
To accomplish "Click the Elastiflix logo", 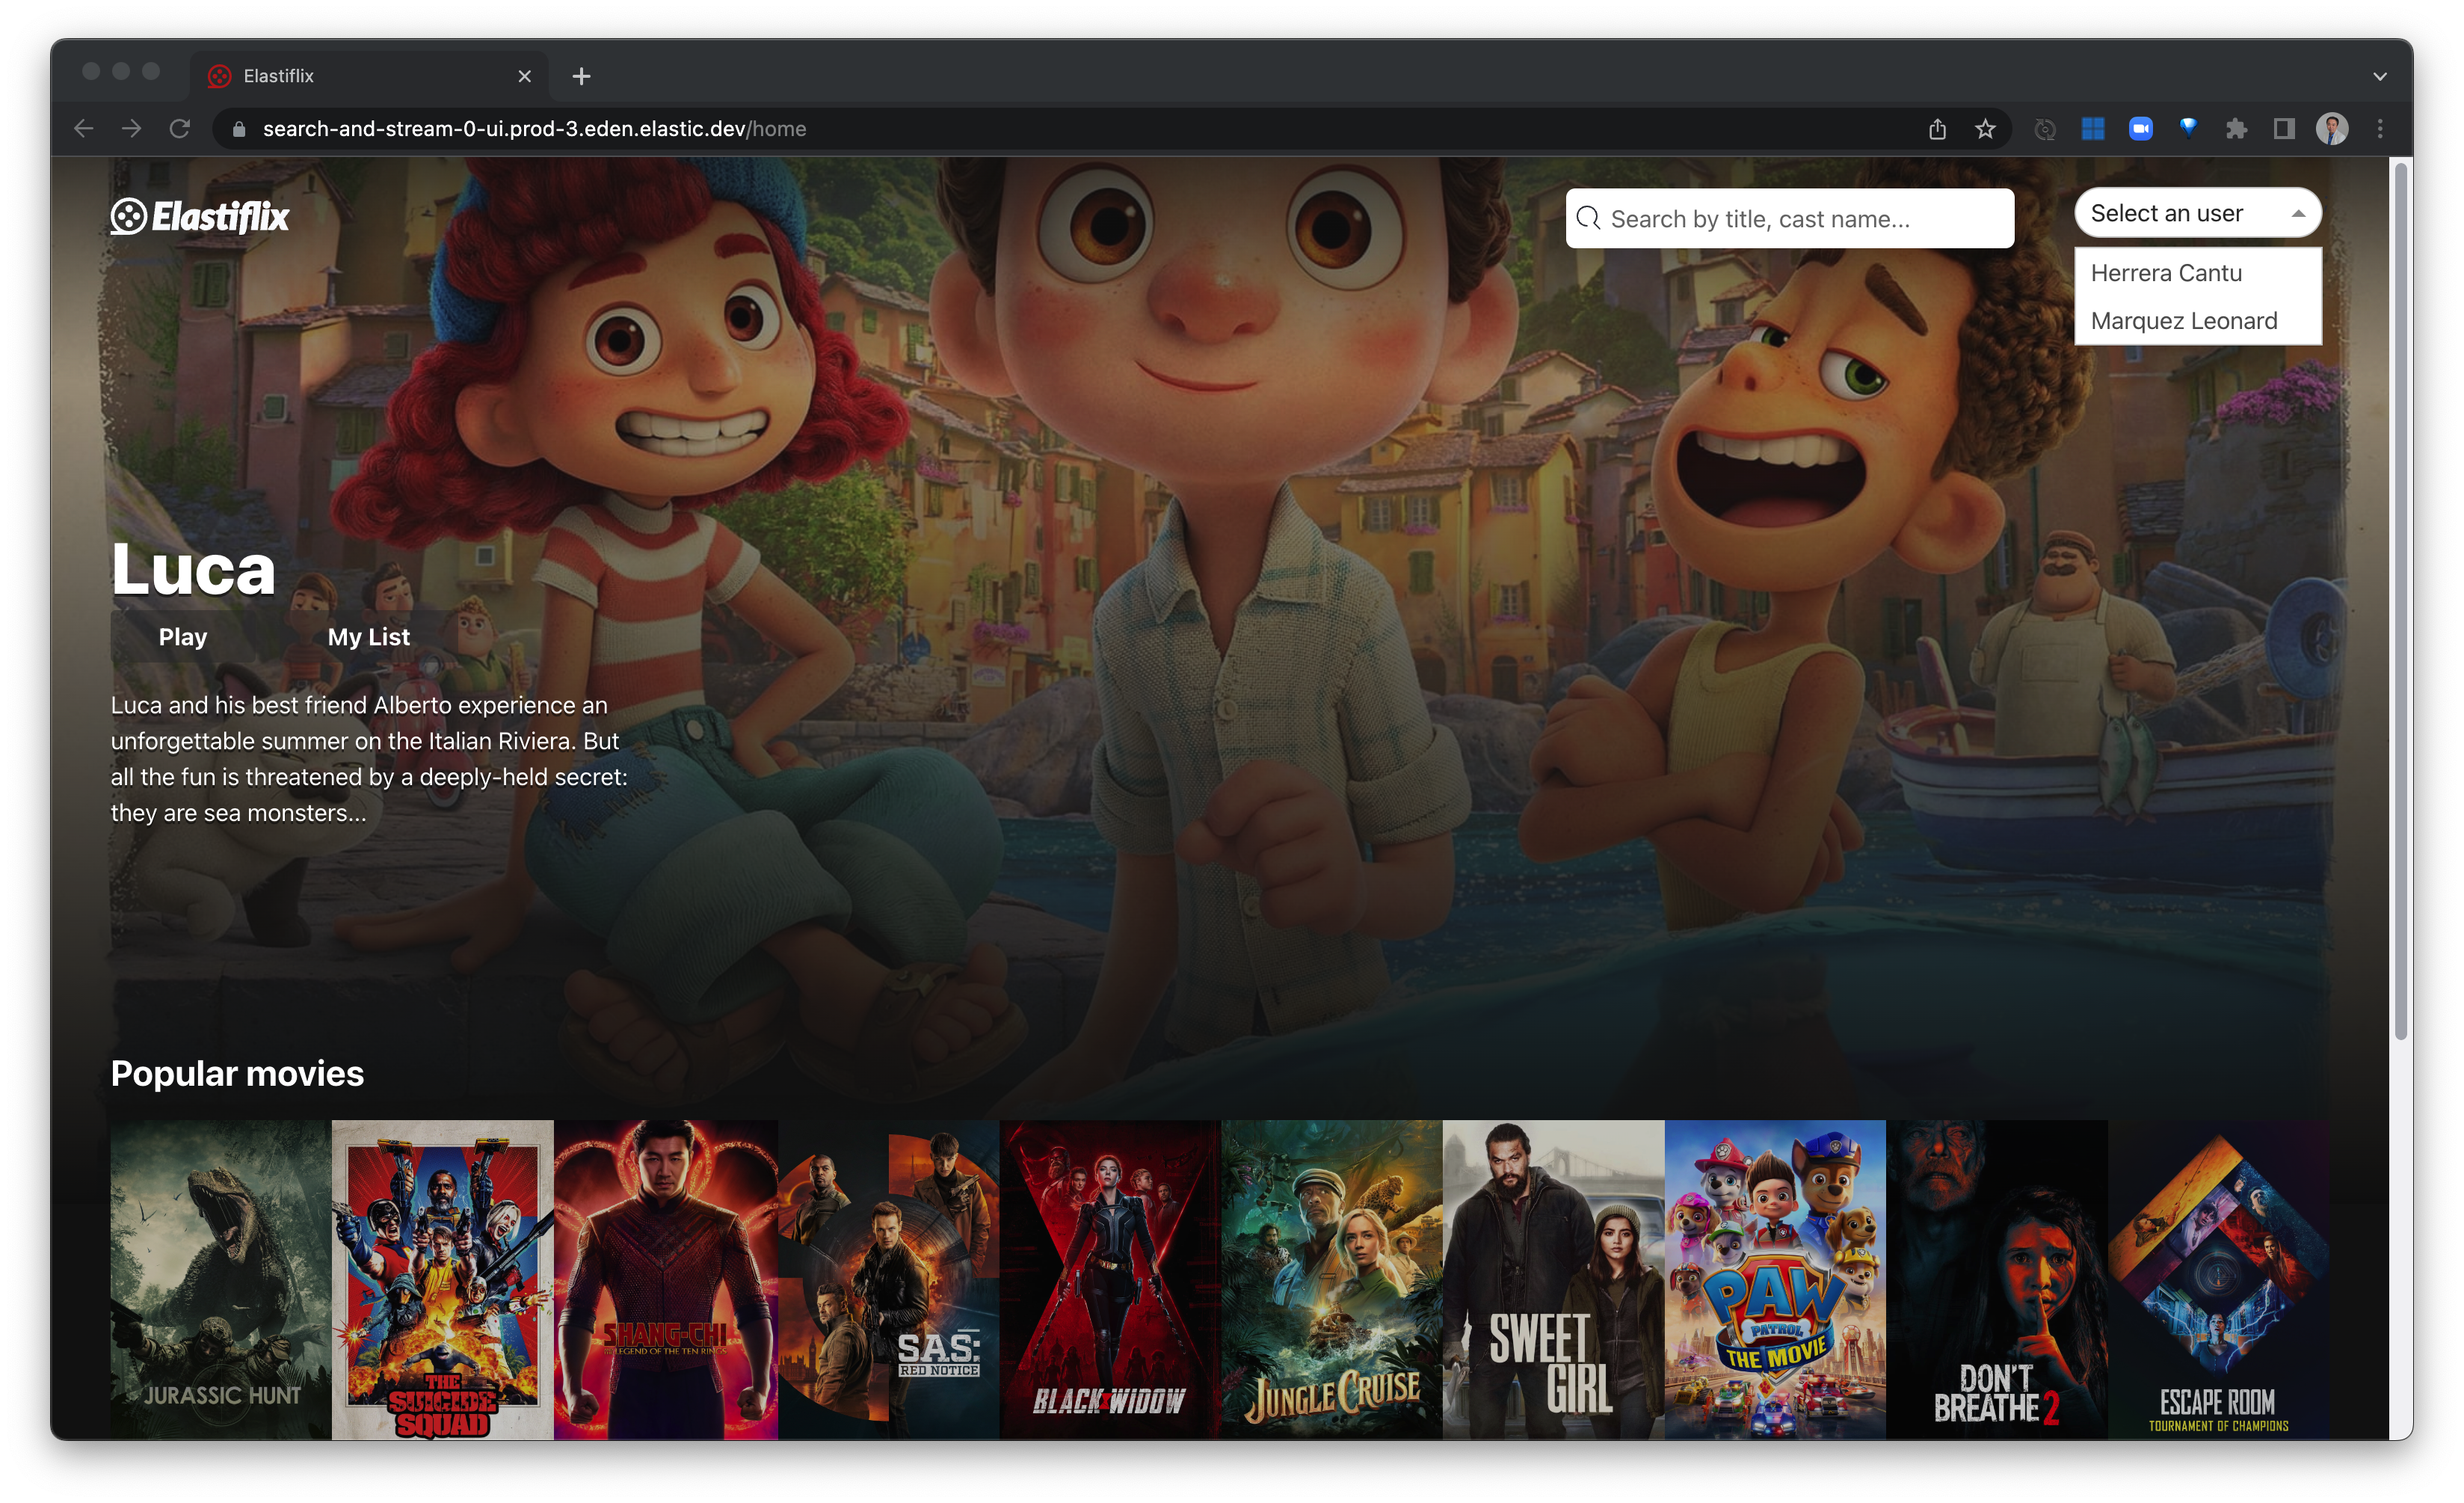I will pyautogui.click(x=200, y=216).
